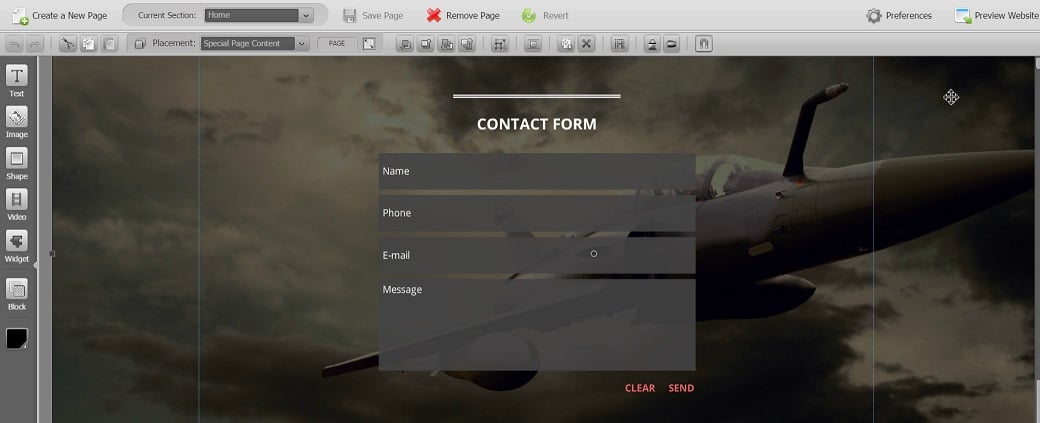Image resolution: width=1040 pixels, height=423 pixels.
Task: Toggle the magnet snapping icon
Action: (703, 44)
